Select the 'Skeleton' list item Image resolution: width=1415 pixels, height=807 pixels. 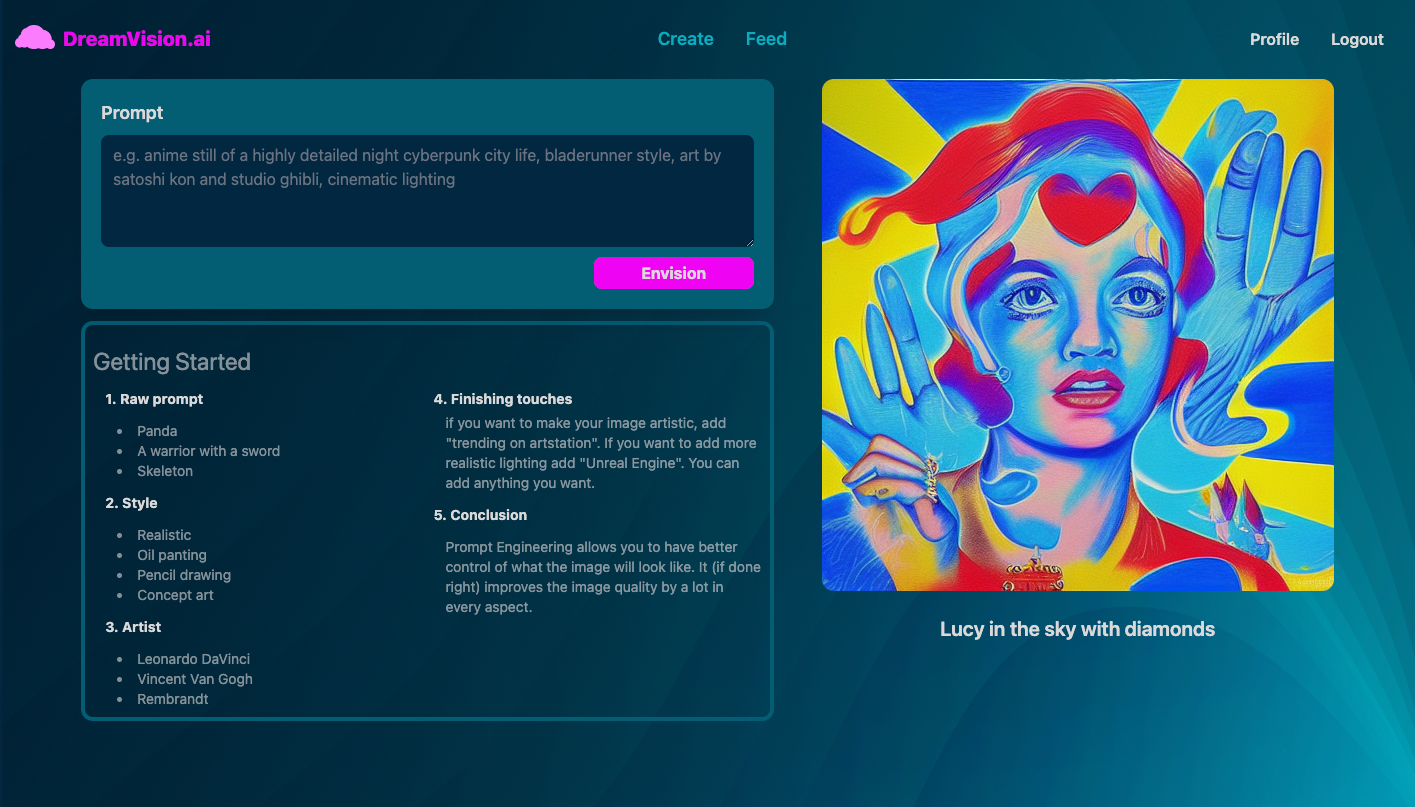point(165,471)
